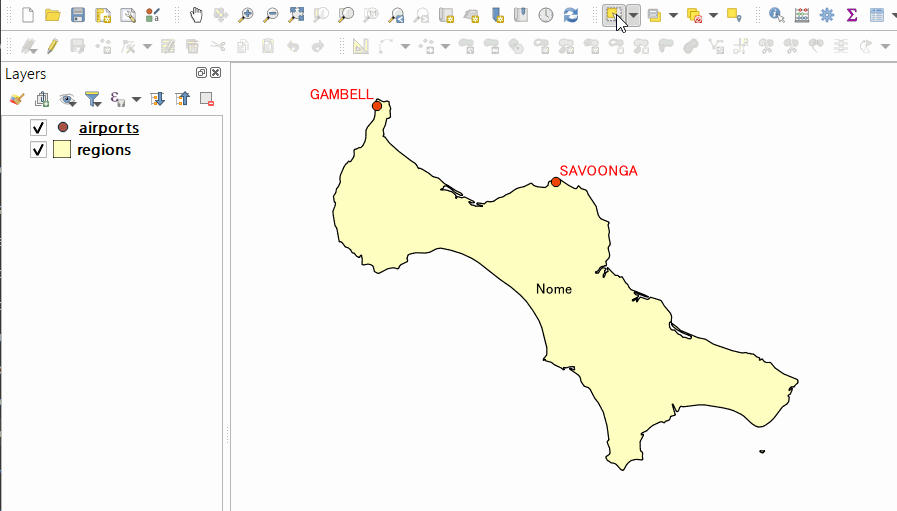Select the Pan Map hand tool

[196, 15]
